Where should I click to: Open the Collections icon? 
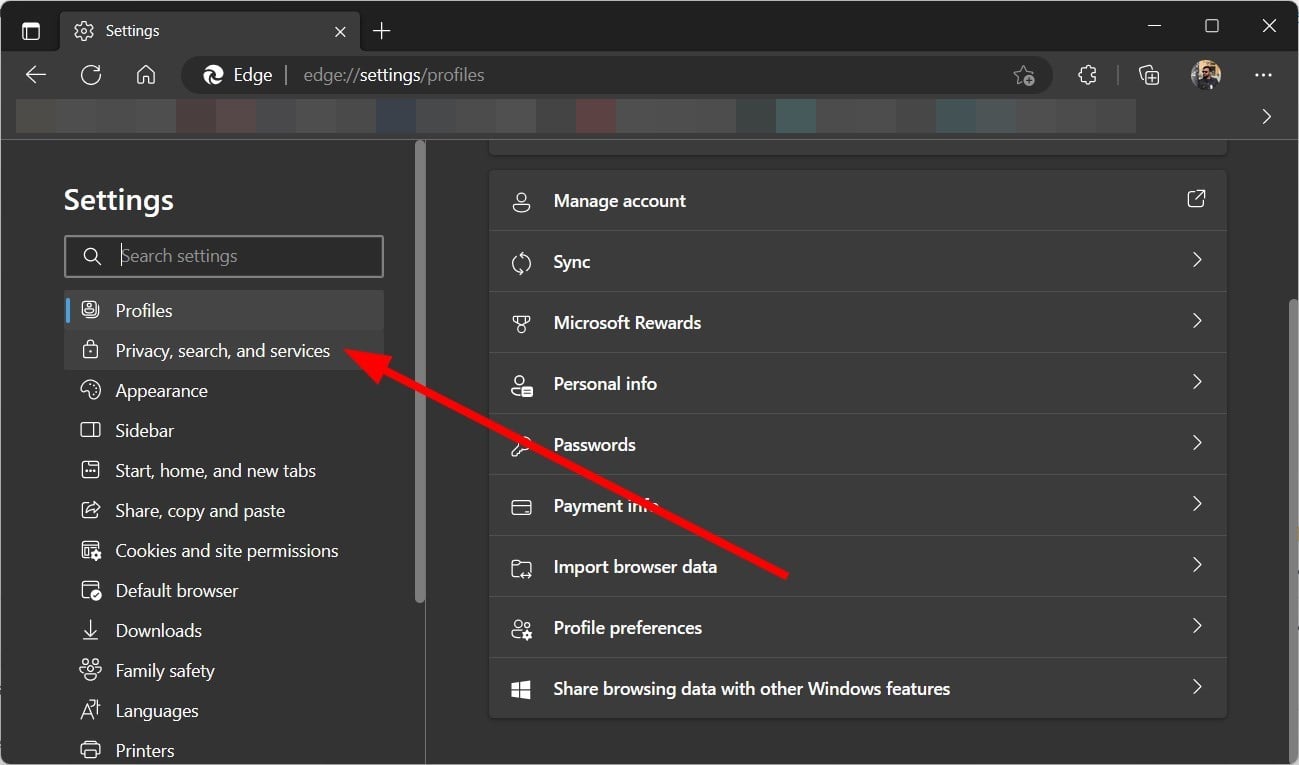tap(1149, 75)
